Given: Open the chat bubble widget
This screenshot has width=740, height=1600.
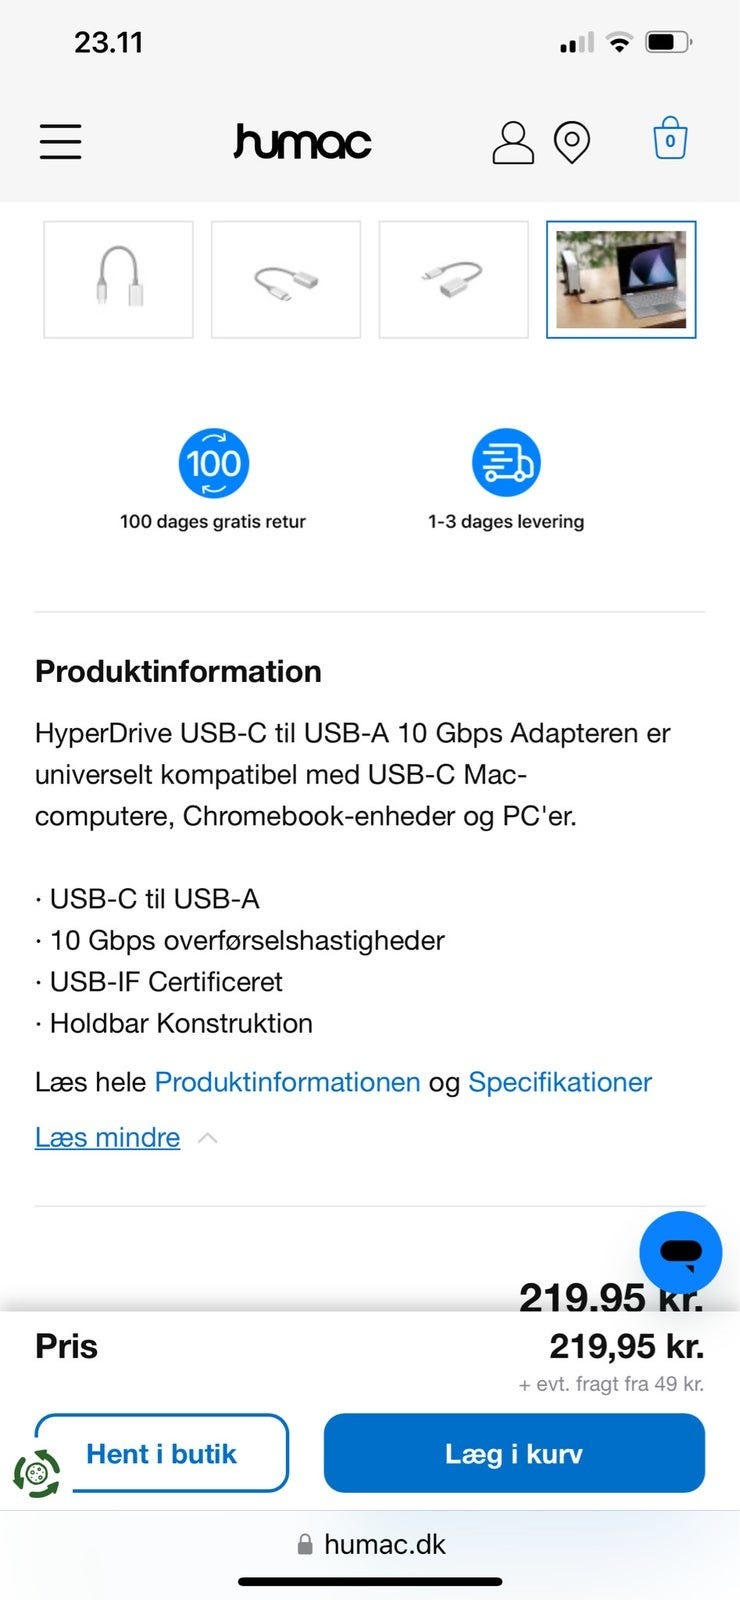Looking at the screenshot, I should [x=681, y=1252].
